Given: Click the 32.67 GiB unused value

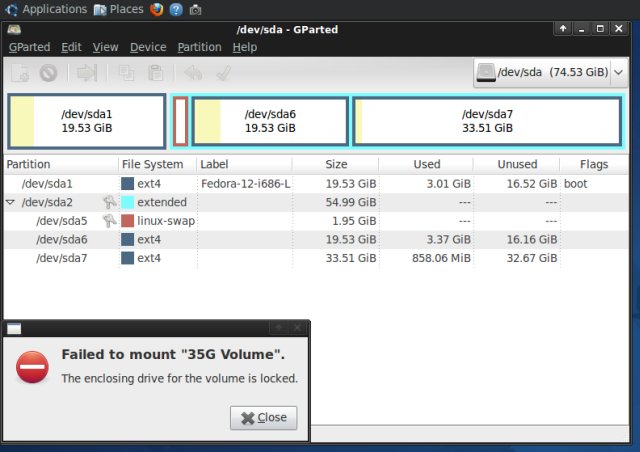Looking at the screenshot, I should click(532, 258).
